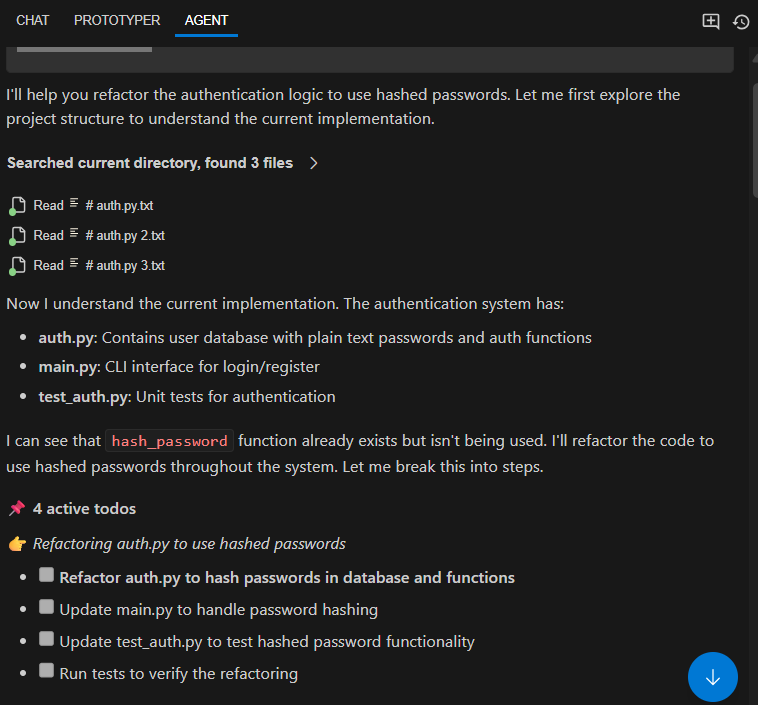
Task: Click the file icon beside auth.py 3.txt
Action: pos(17,266)
